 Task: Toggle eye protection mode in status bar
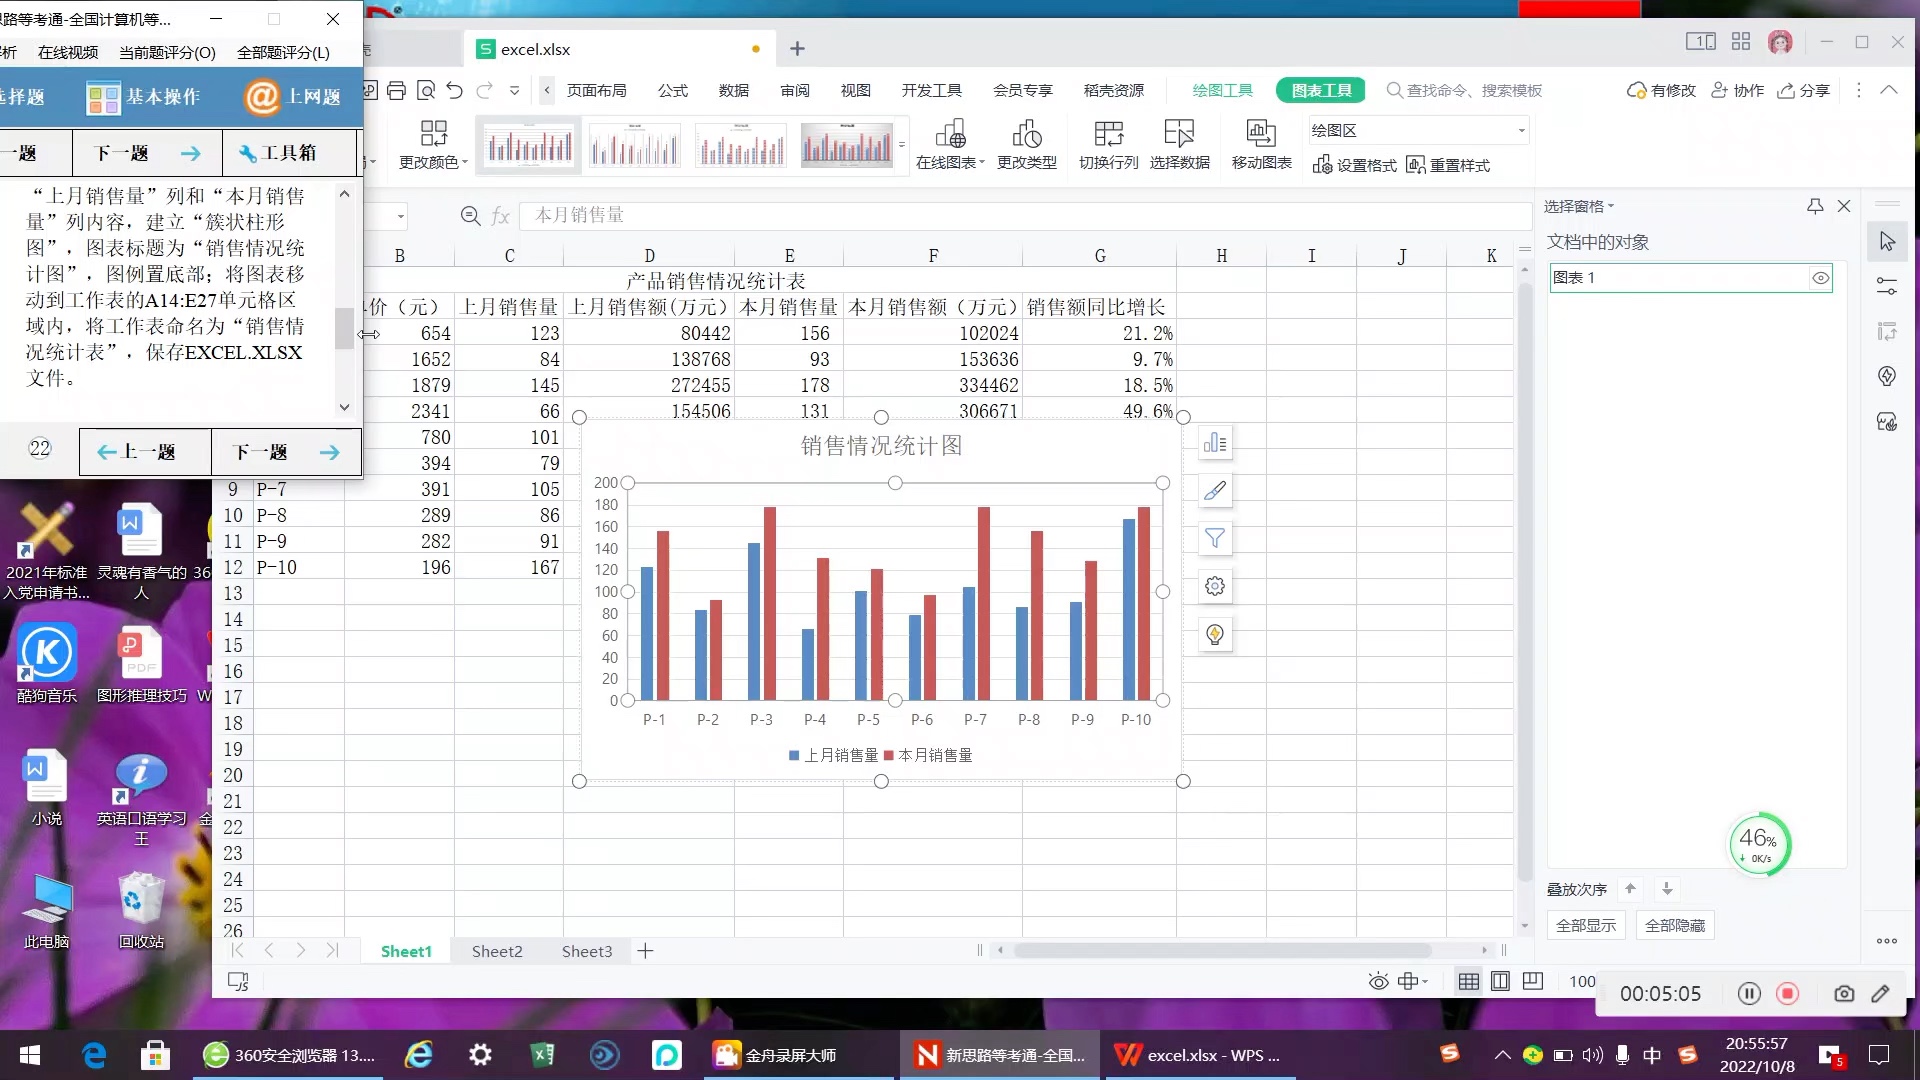(x=1378, y=982)
